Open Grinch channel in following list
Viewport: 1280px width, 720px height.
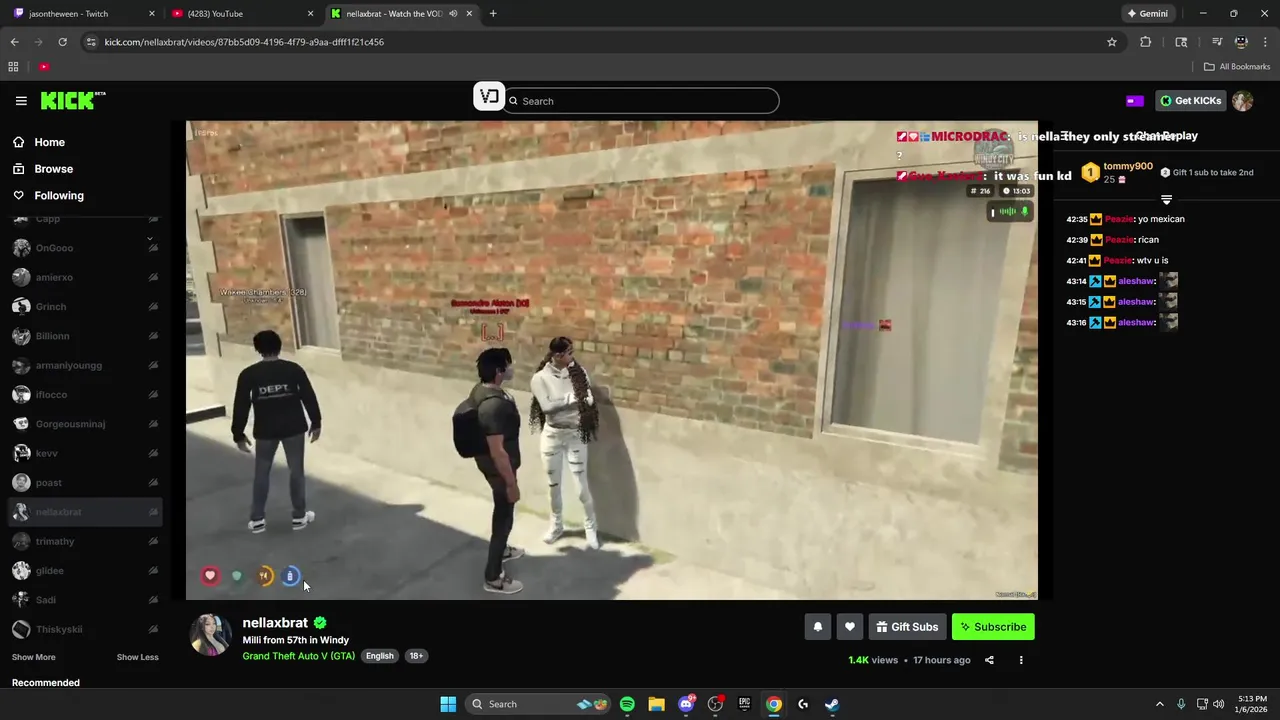(x=85, y=307)
